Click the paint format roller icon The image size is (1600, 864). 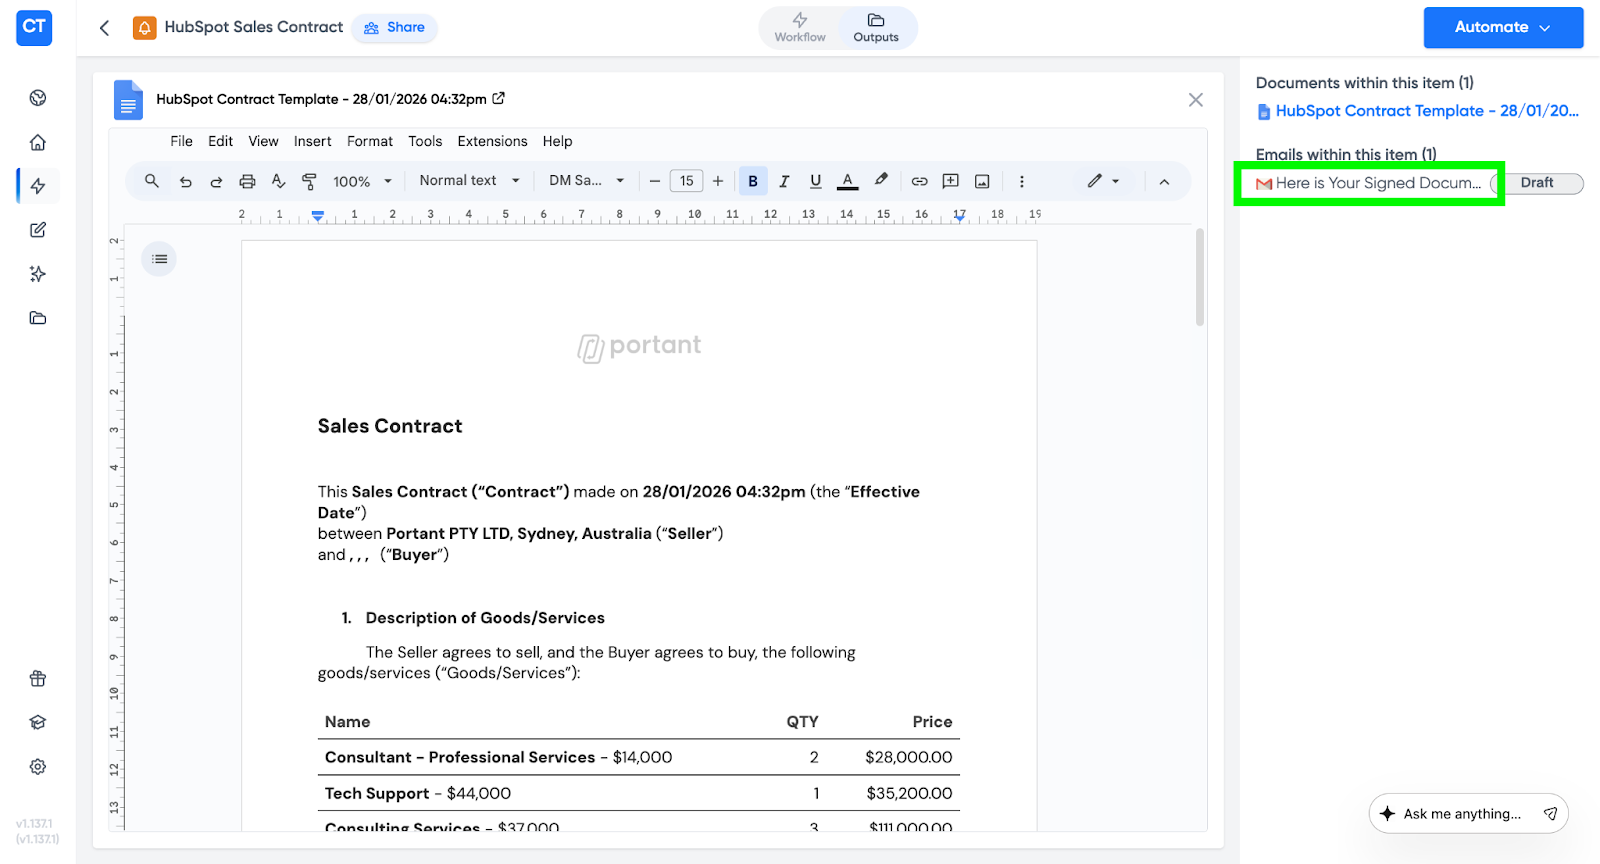tap(309, 181)
